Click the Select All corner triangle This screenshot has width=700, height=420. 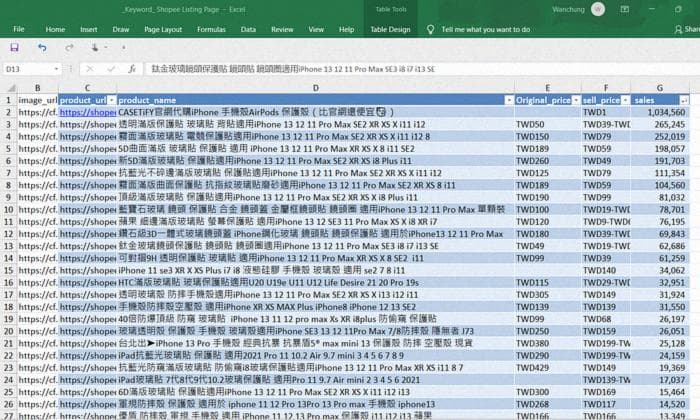[12, 88]
